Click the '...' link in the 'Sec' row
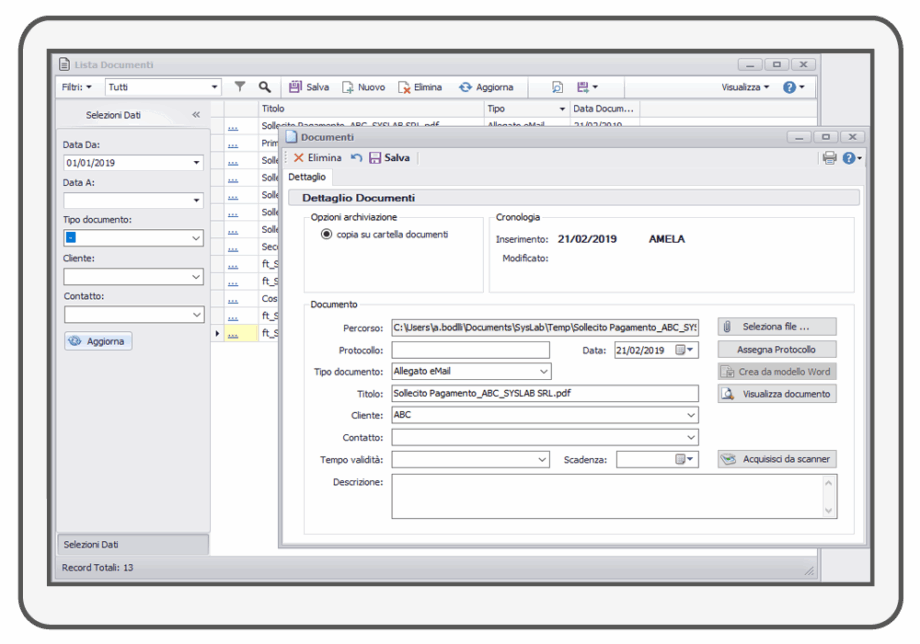This screenshot has height=644, width=920. [233, 248]
